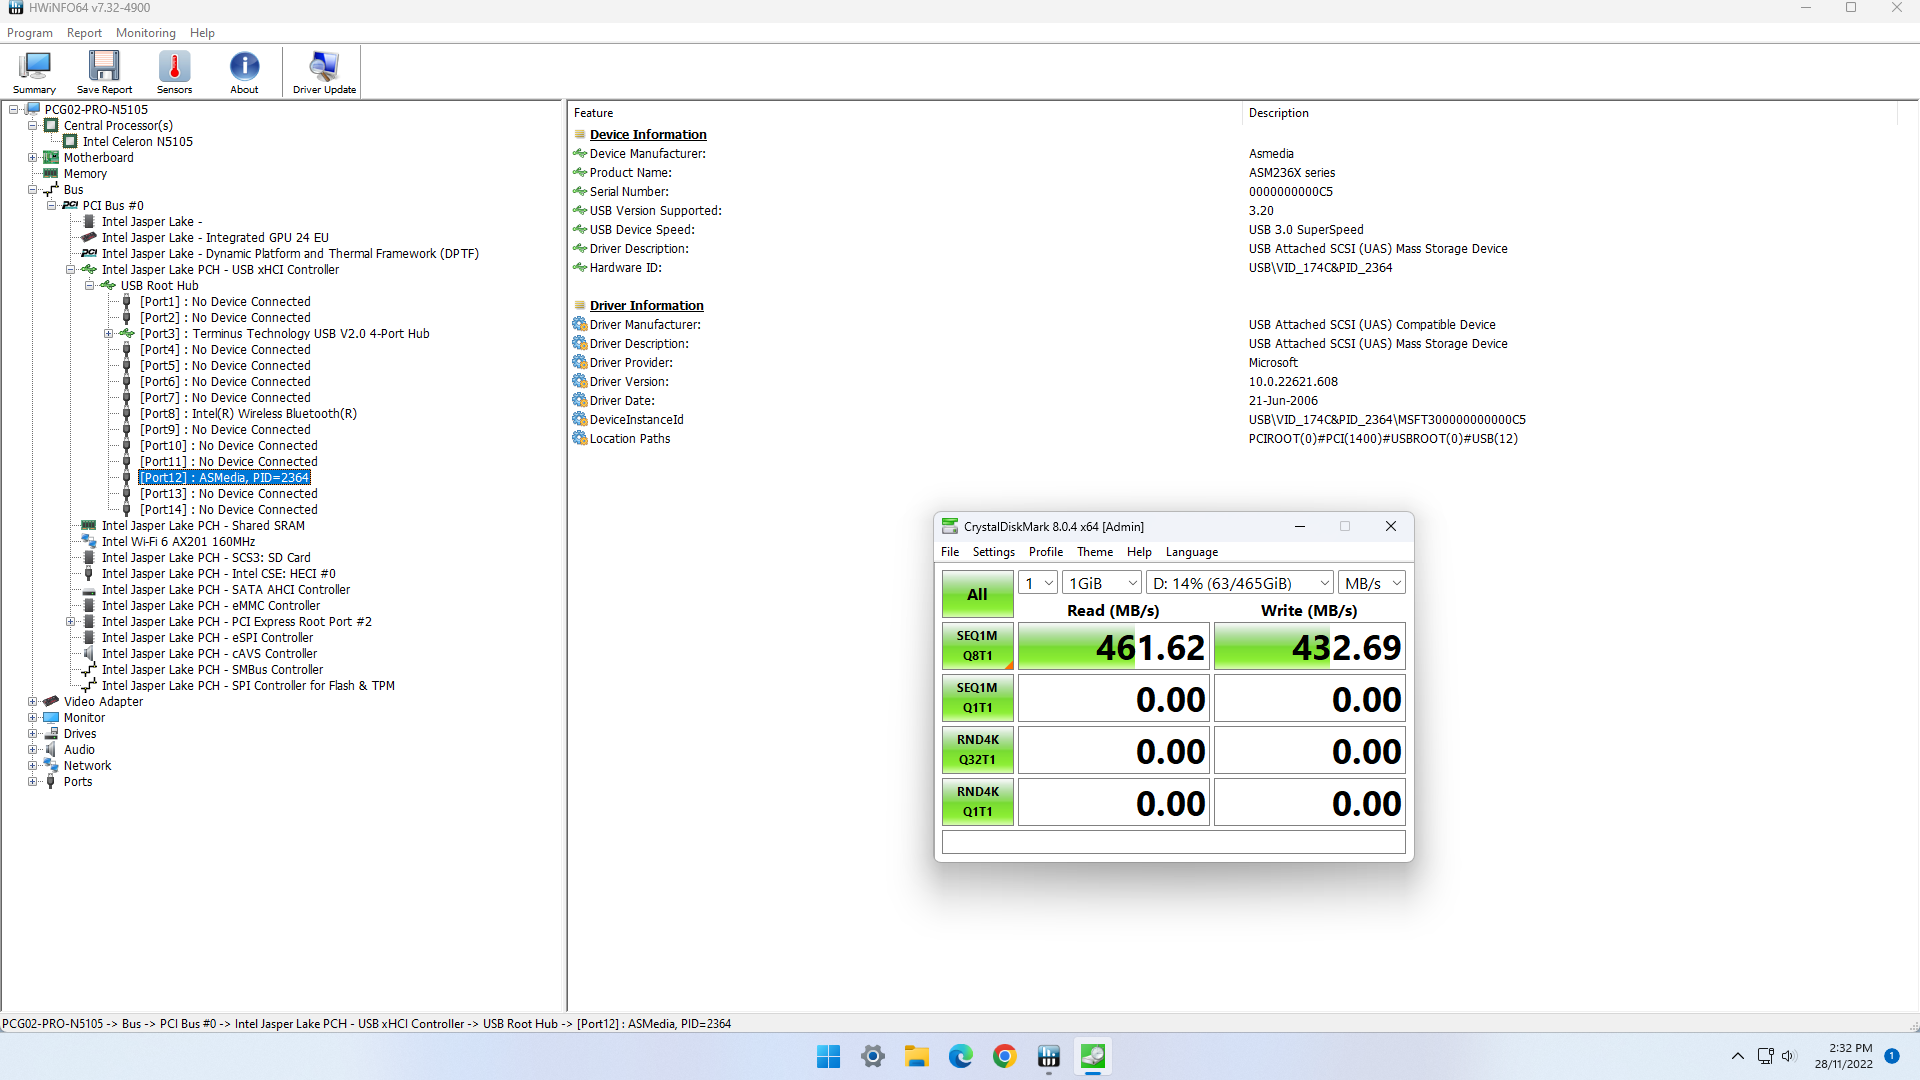Screen dimensions: 1920x1080
Task: Open CrystalDiskMark Theme menu
Action: point(1095,552)
